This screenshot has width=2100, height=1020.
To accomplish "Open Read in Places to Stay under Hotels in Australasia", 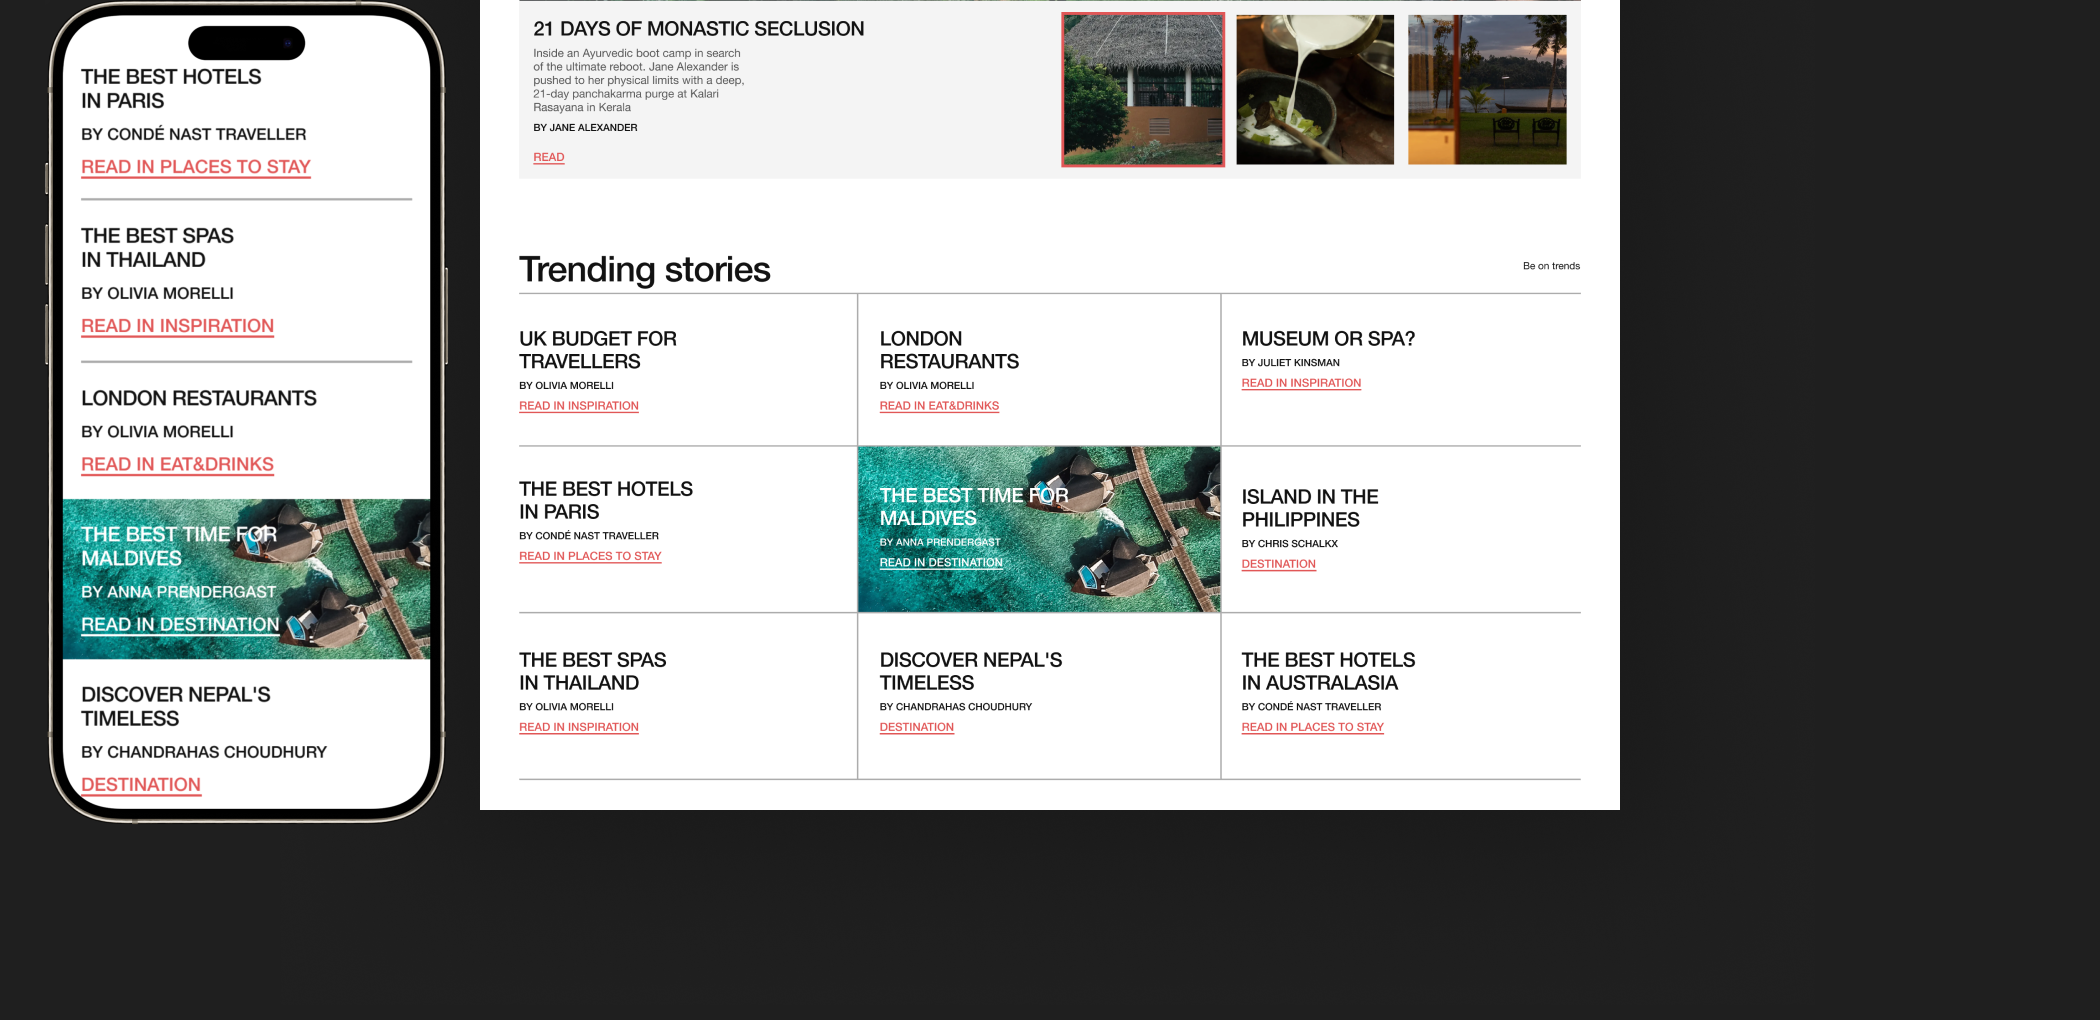I will 1312,727.
